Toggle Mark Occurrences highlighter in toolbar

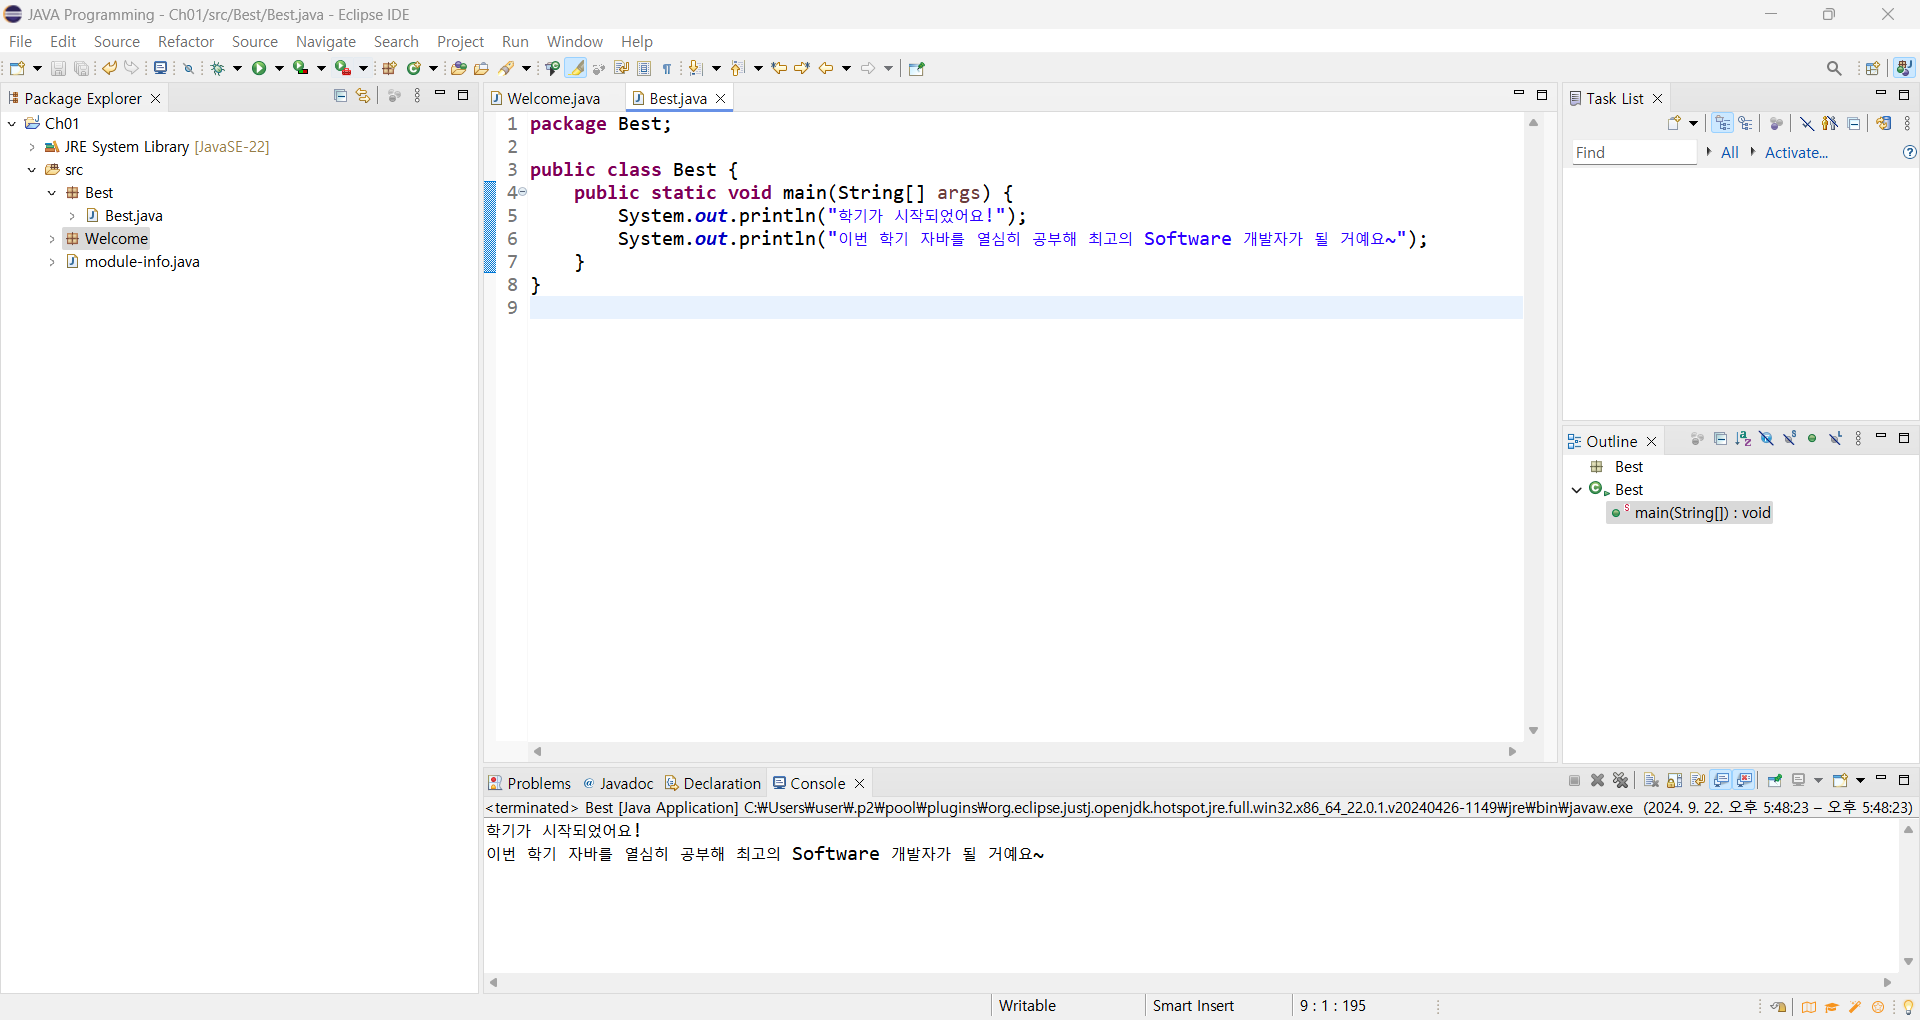(x=576, y=68)
